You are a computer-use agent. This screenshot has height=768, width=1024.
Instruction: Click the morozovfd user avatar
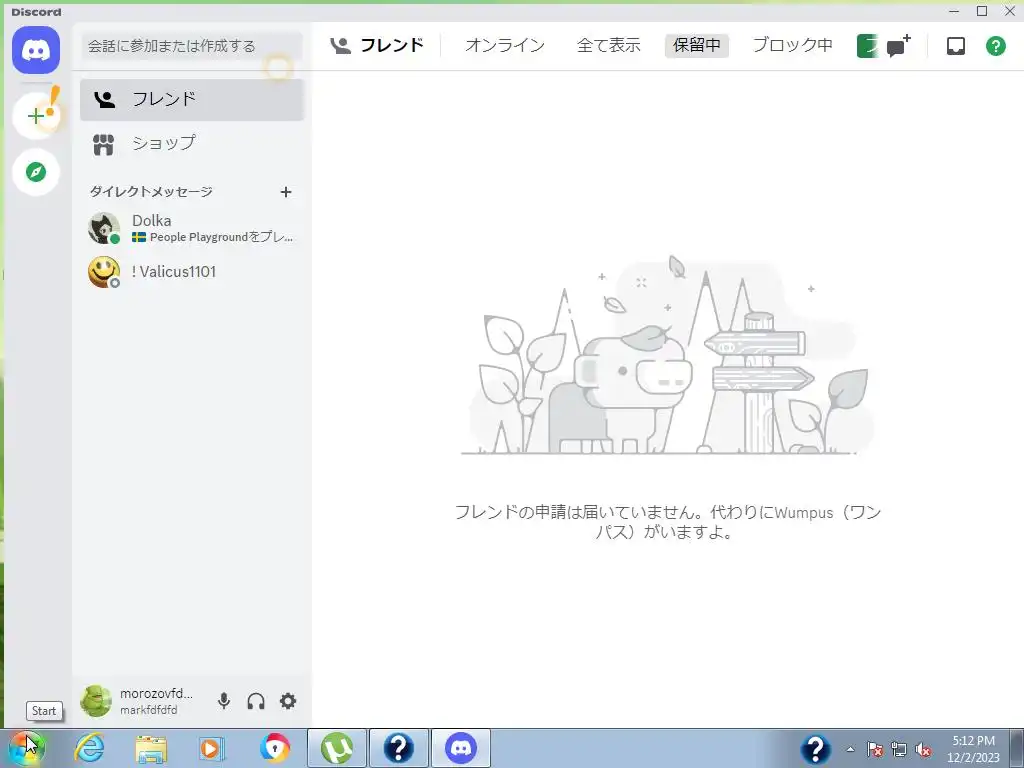[x=96, y=701]
